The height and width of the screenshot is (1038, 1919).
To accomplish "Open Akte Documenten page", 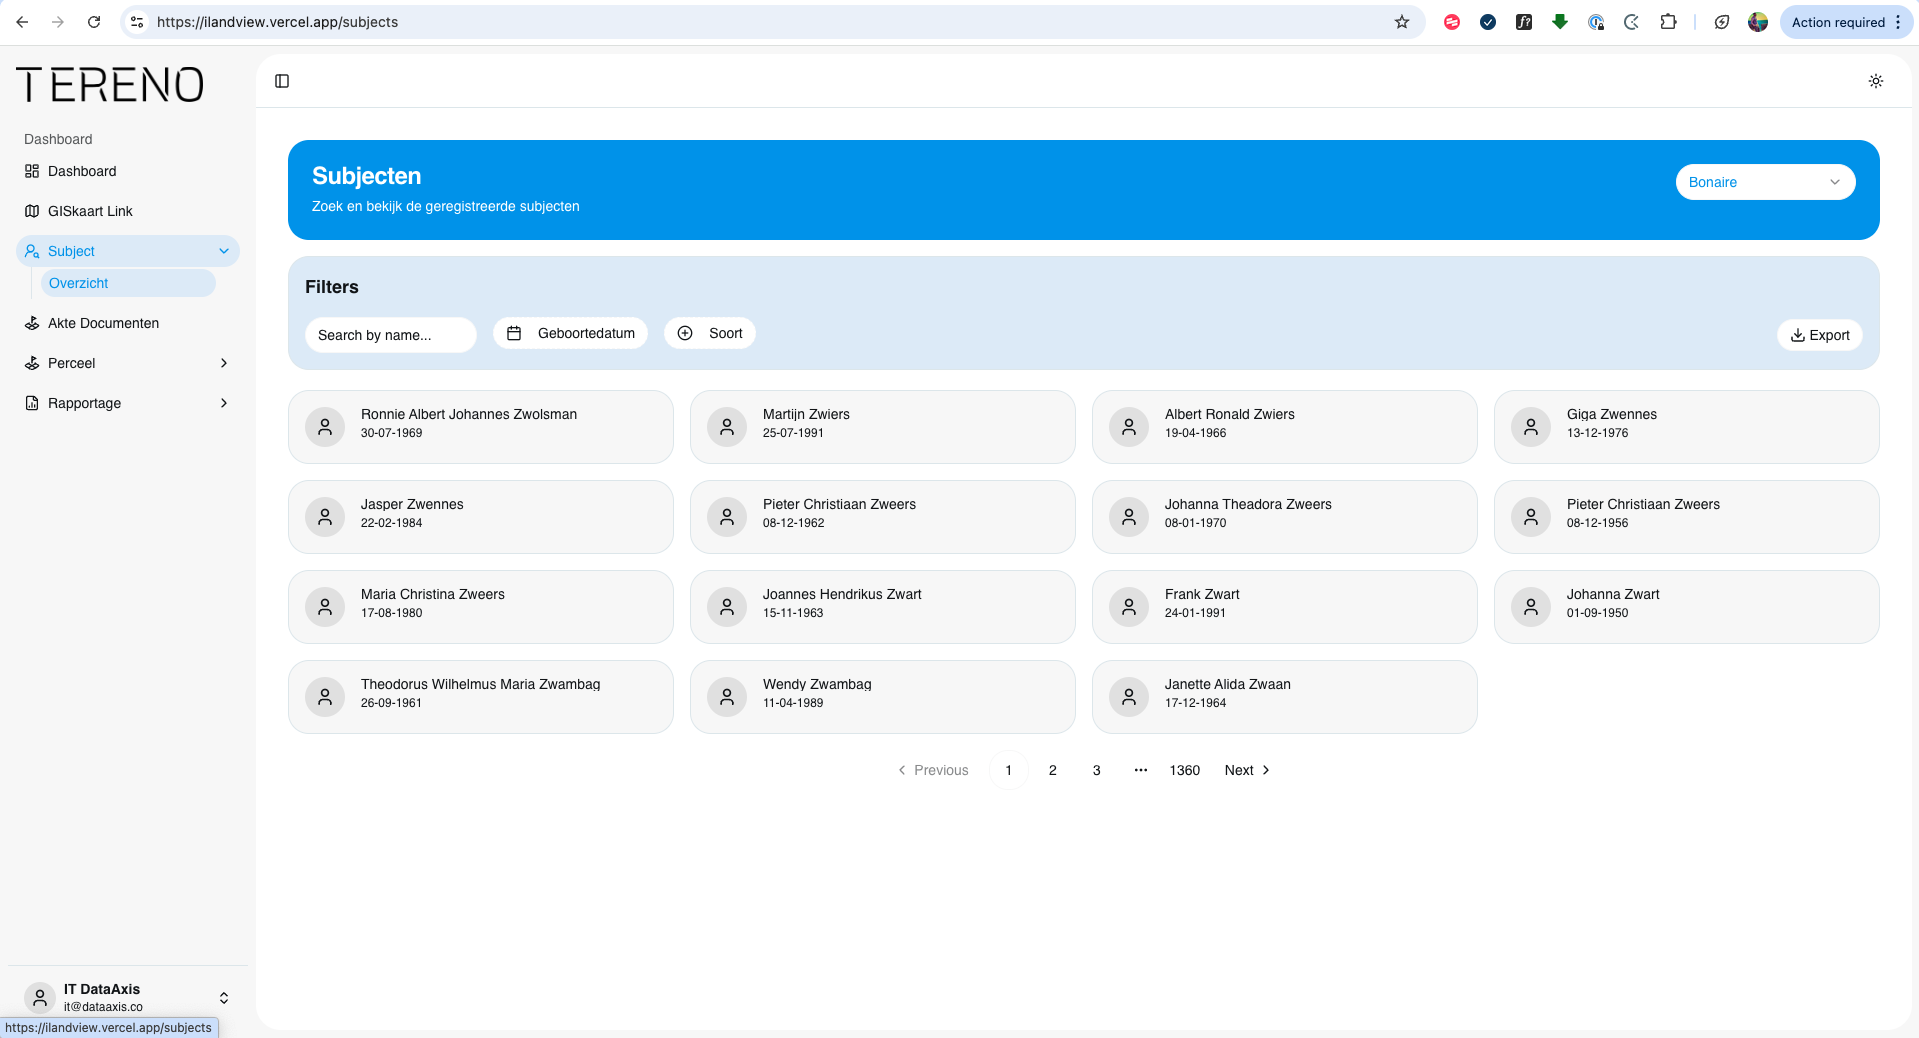I will click(128, 323).
